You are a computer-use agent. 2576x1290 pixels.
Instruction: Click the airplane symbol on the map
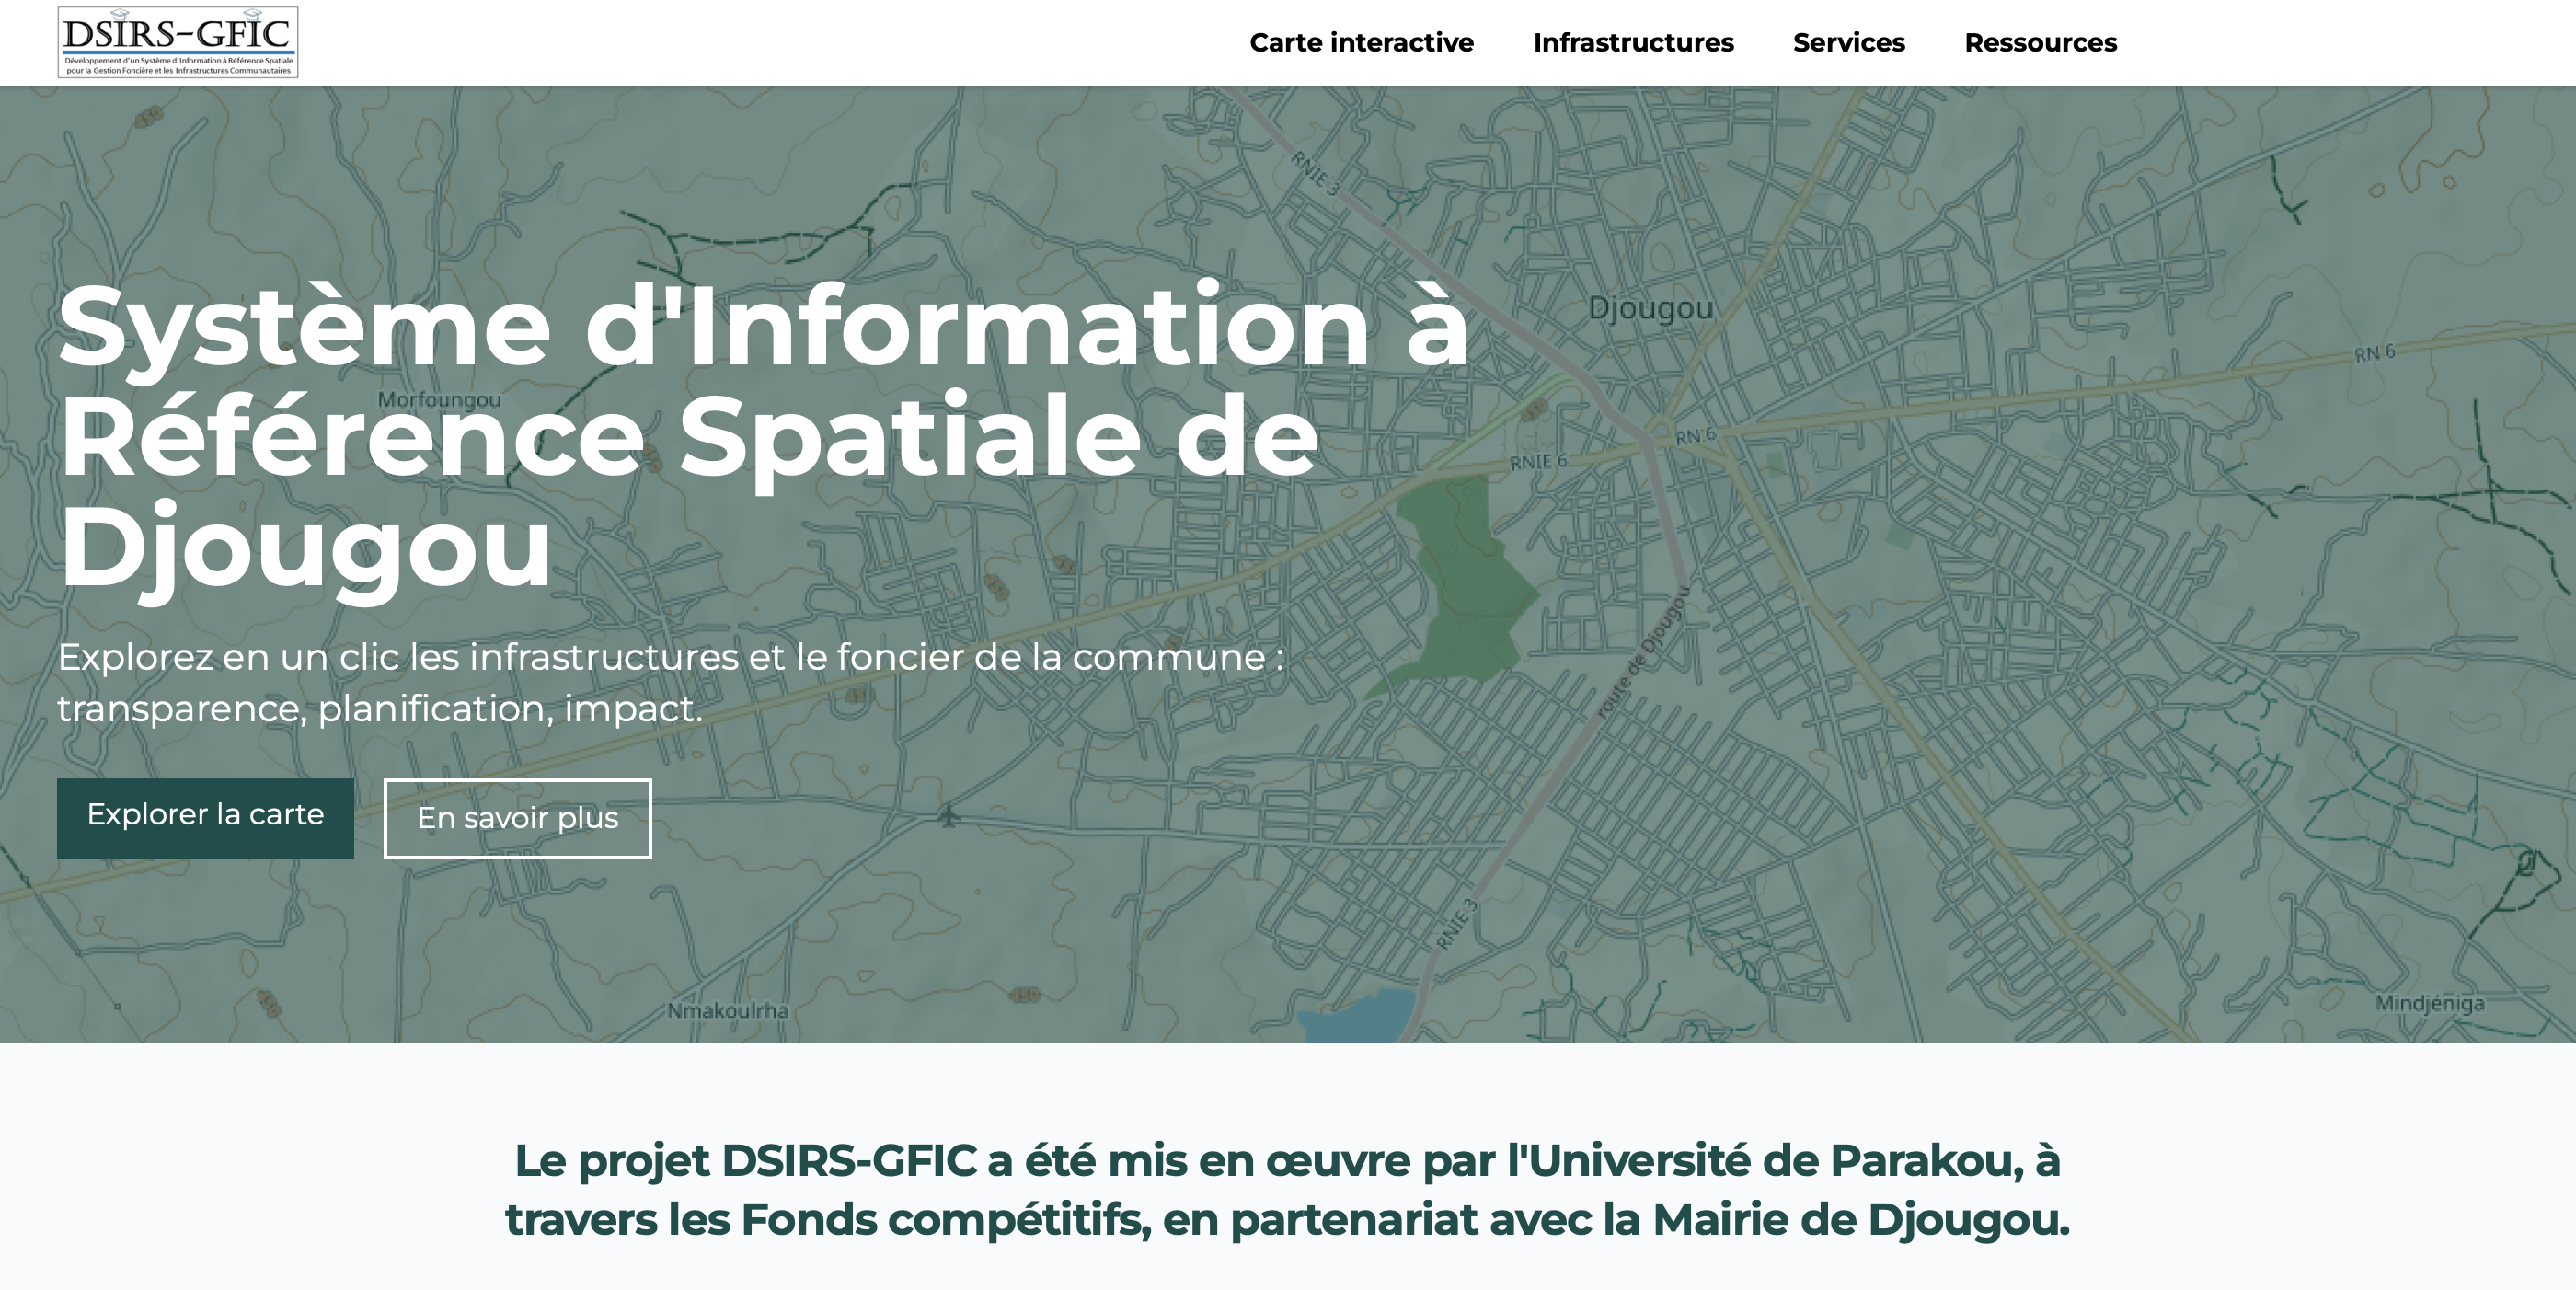pos(948,818)
